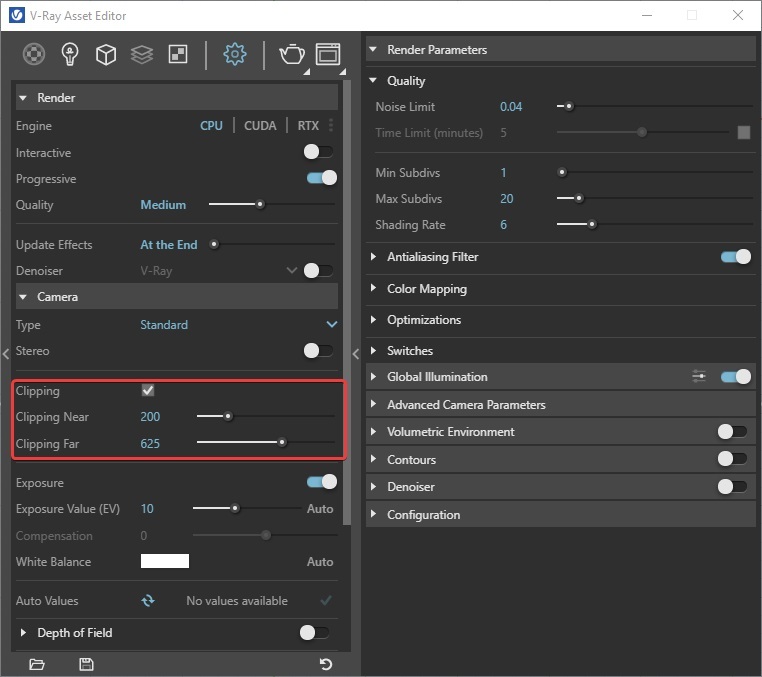Click the Time Limit gray square button
This screenshot has height=677, width=762.
point(744,132)
